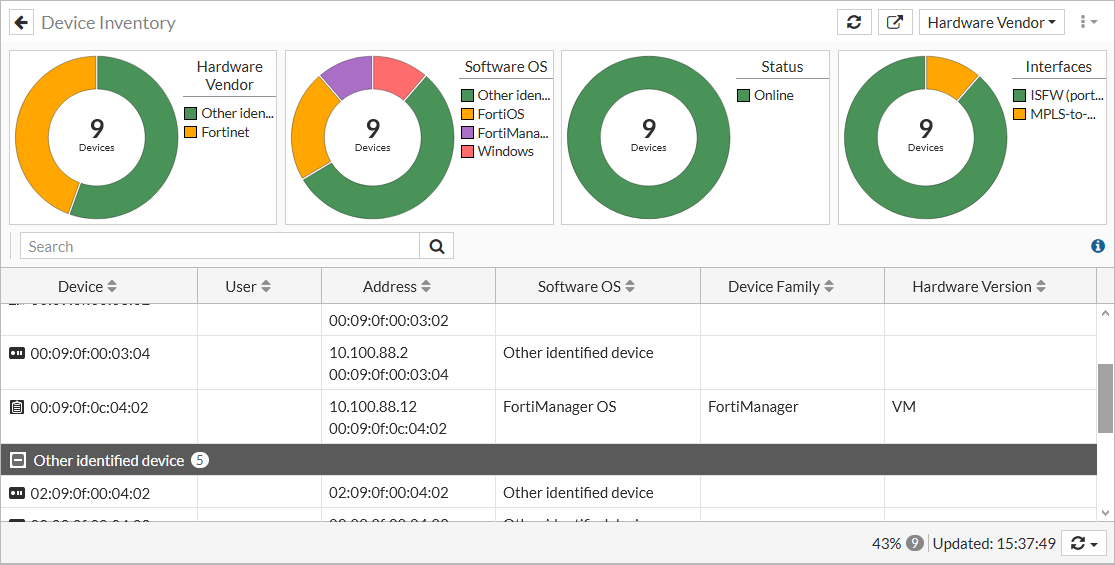Open refresh interval dropdown at bottom right

tap(1085, 543)
